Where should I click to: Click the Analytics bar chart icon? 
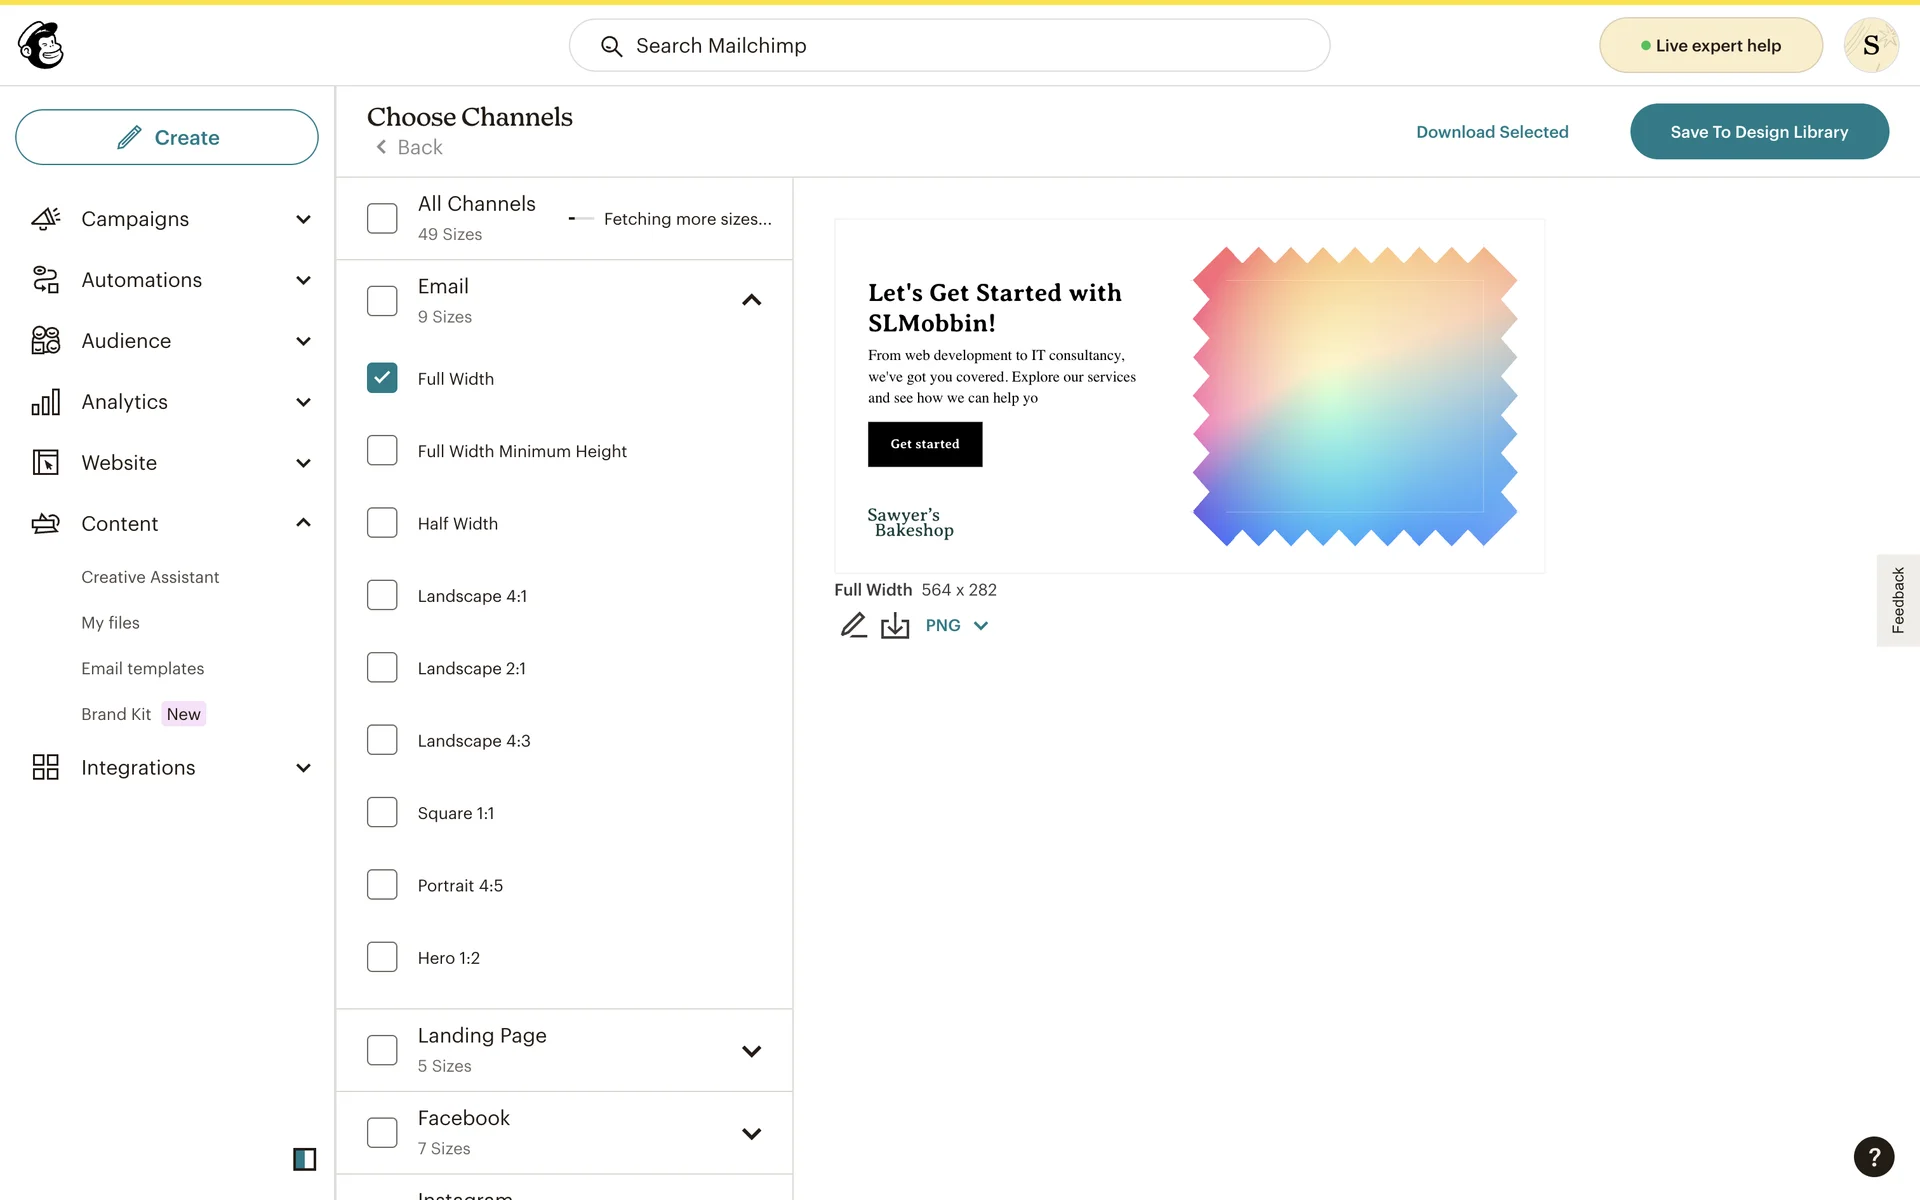[46, 402]
